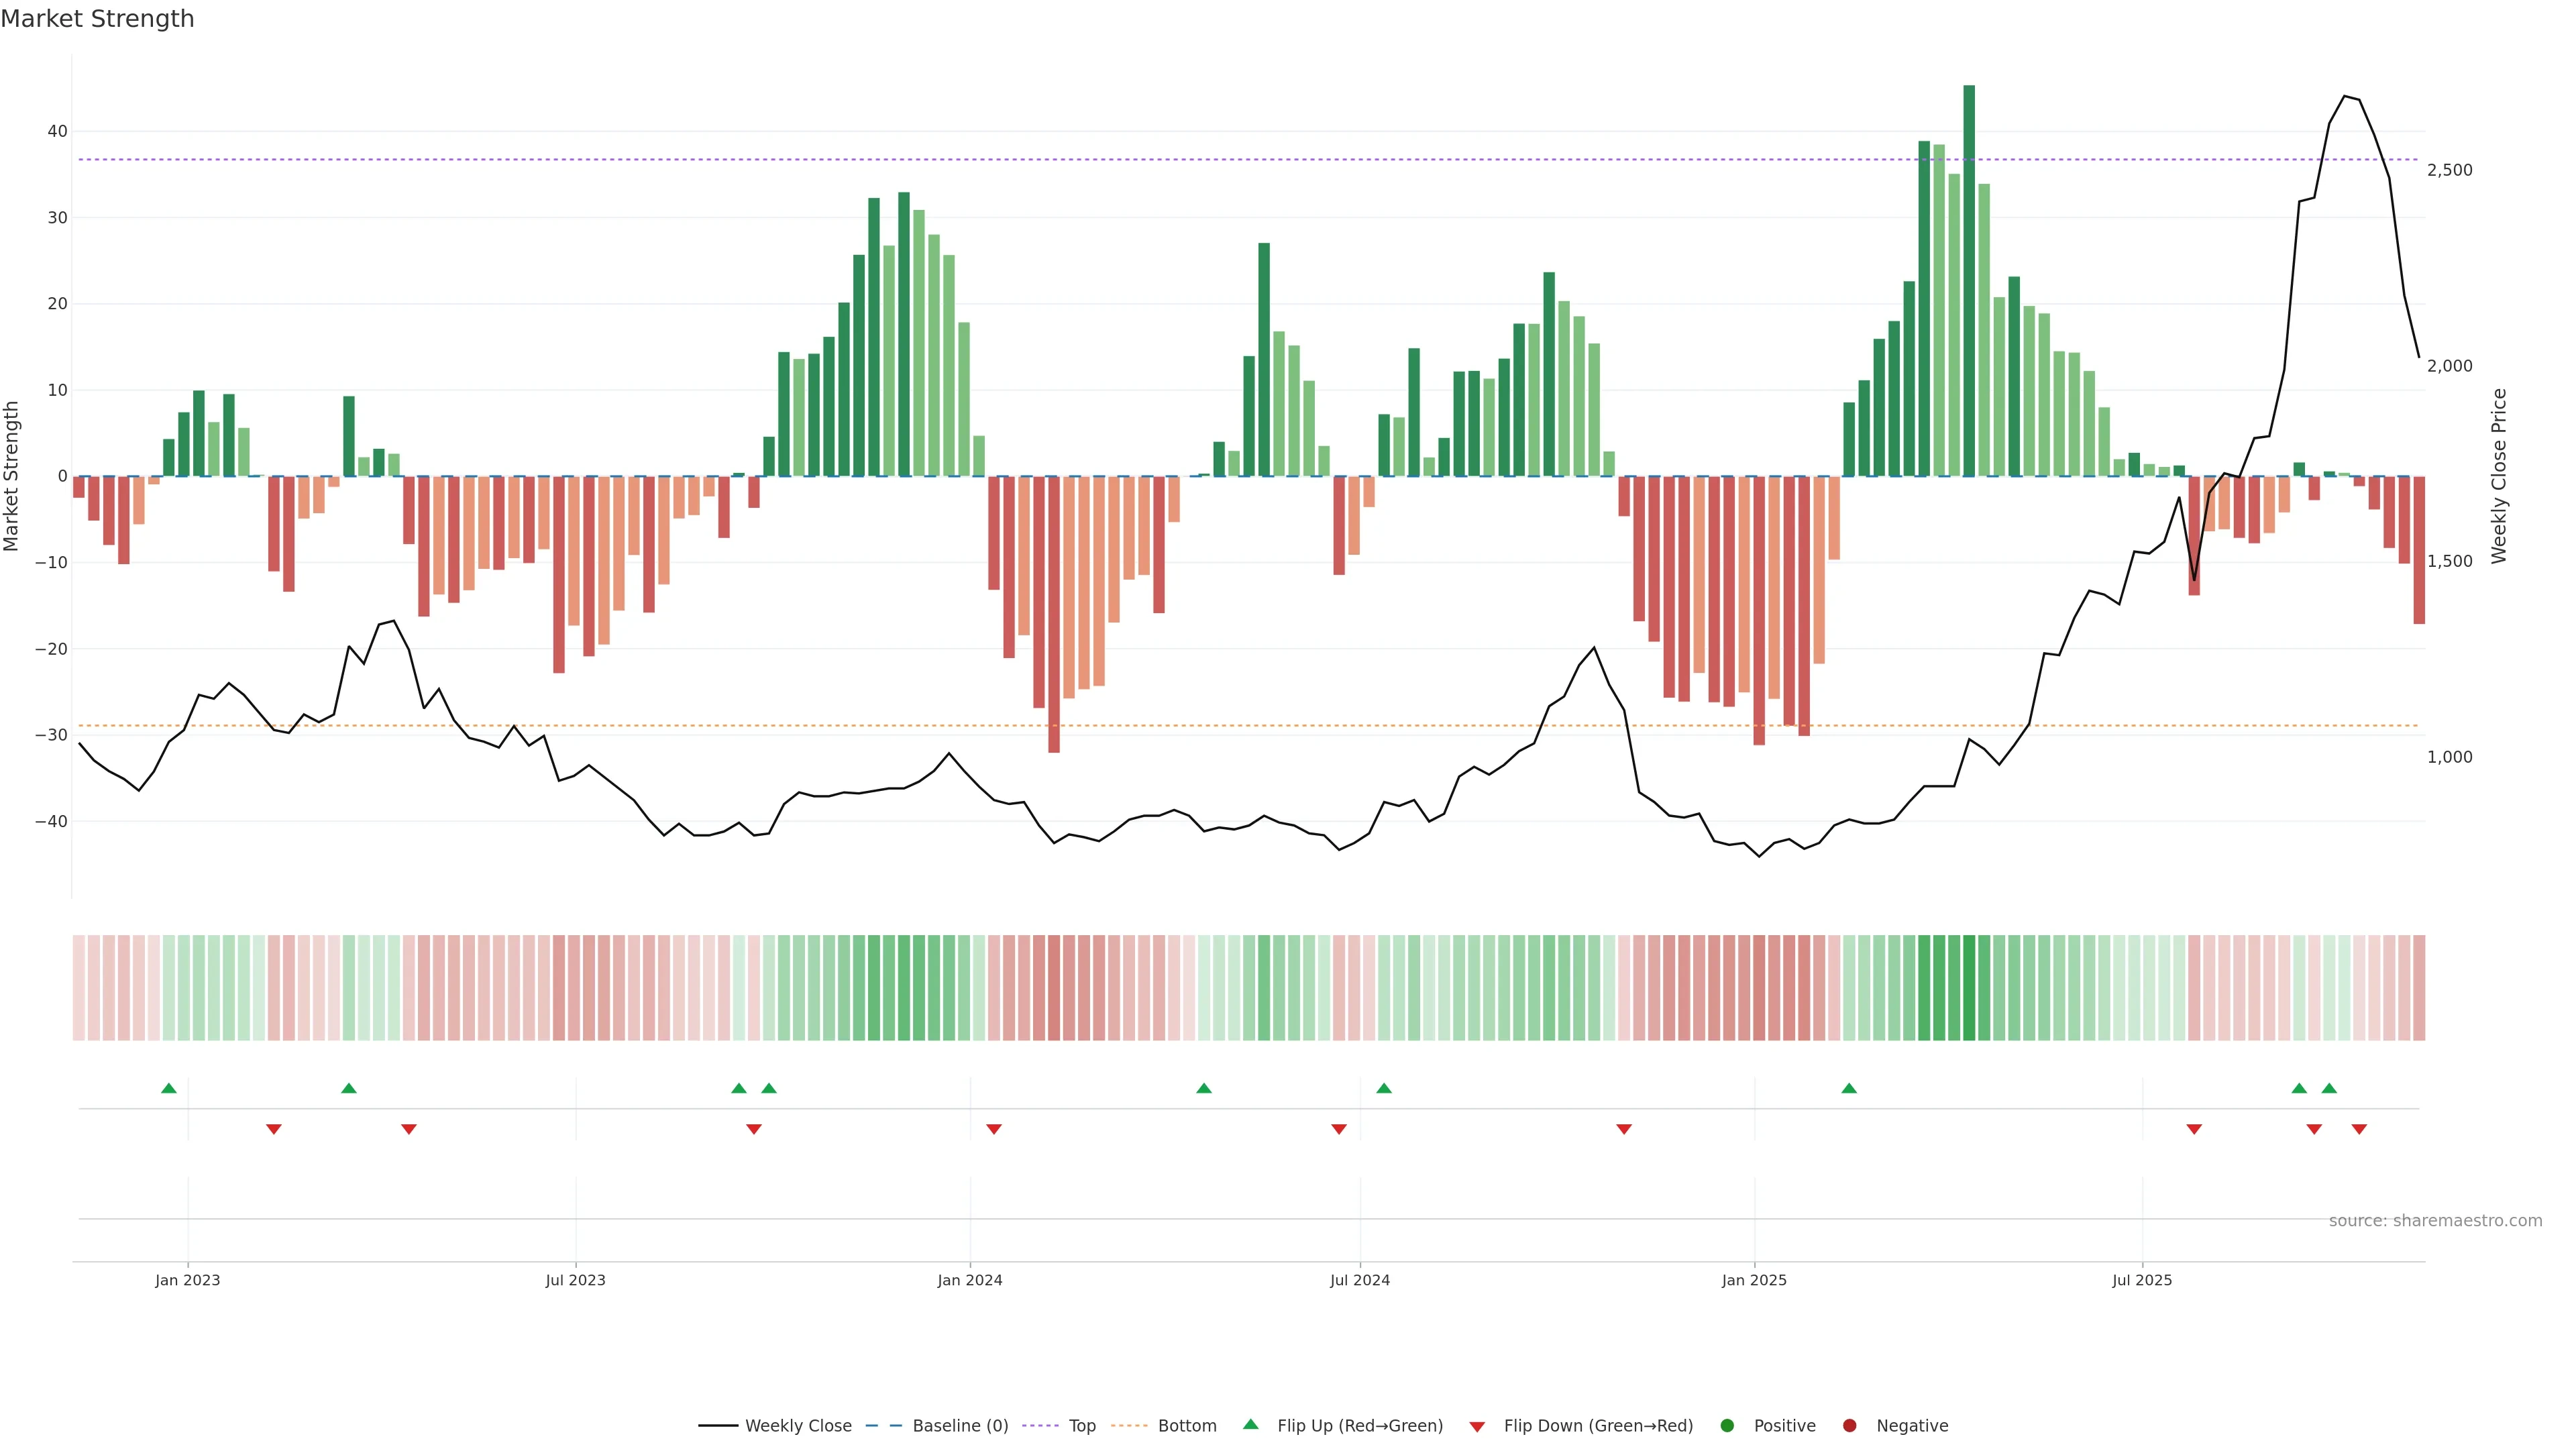The width and height of the screenshot is (2576, 1449).
Task: Click the Market Strength chart title
Action: (x=97, y=19)
